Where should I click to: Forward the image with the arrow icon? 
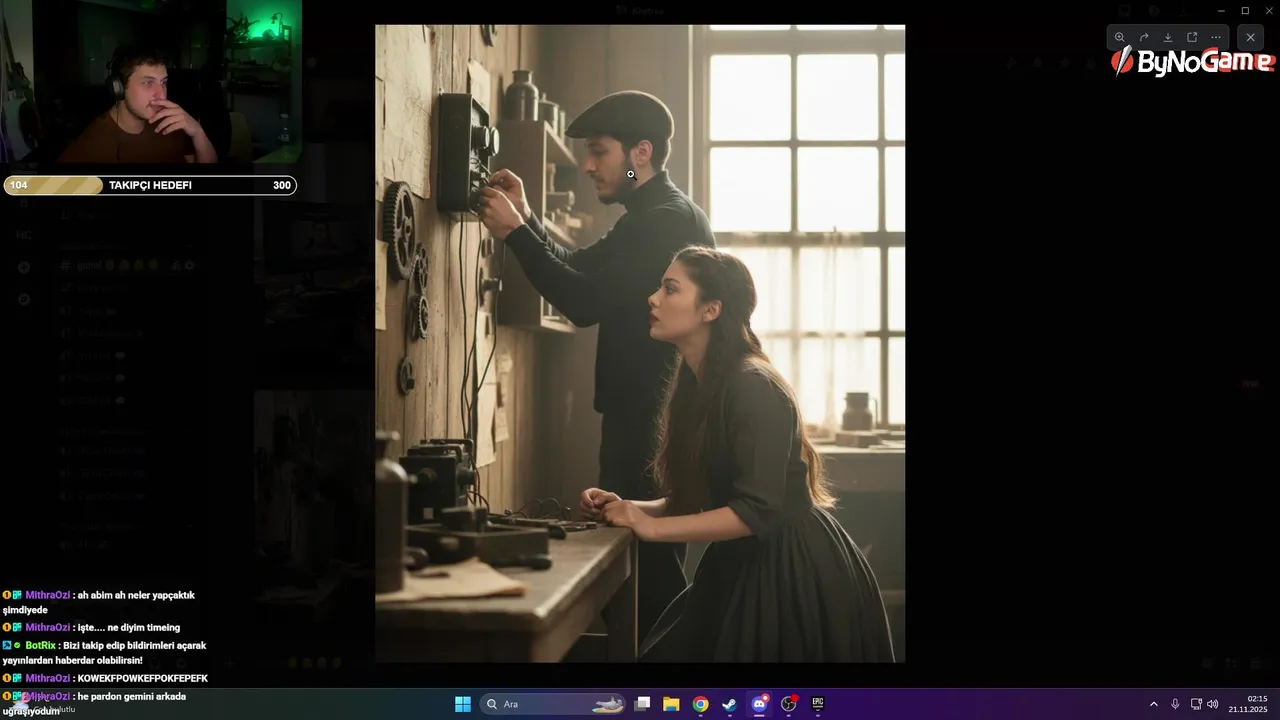pos(1144,37)
